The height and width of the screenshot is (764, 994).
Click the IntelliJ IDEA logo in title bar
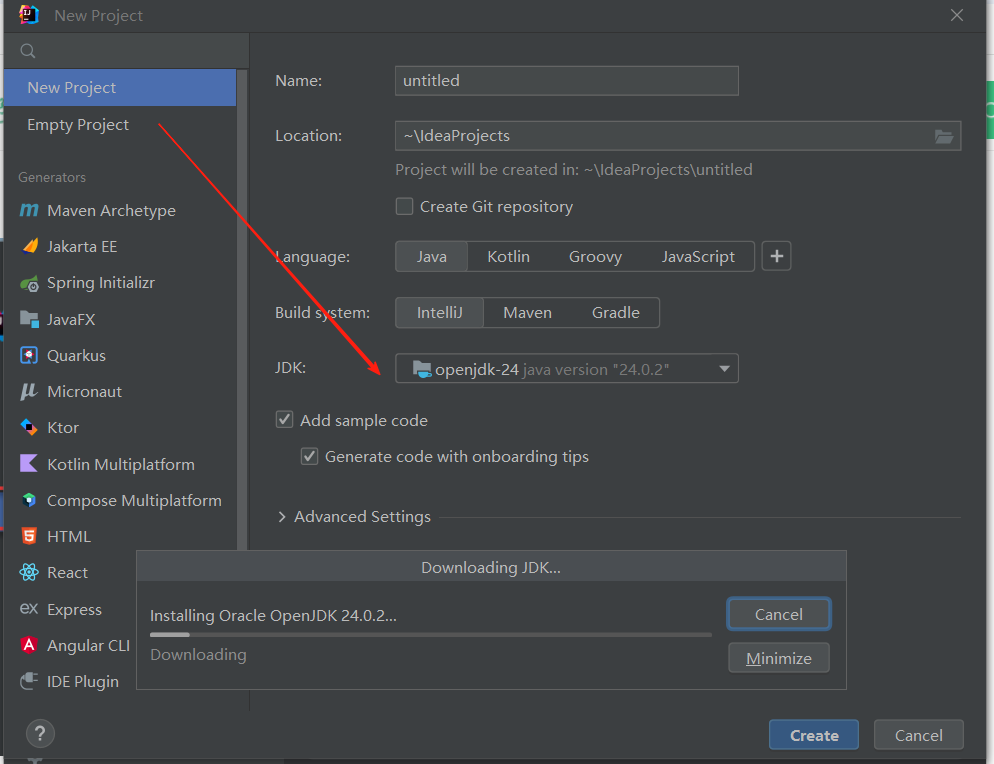click(x=29, y=15)
